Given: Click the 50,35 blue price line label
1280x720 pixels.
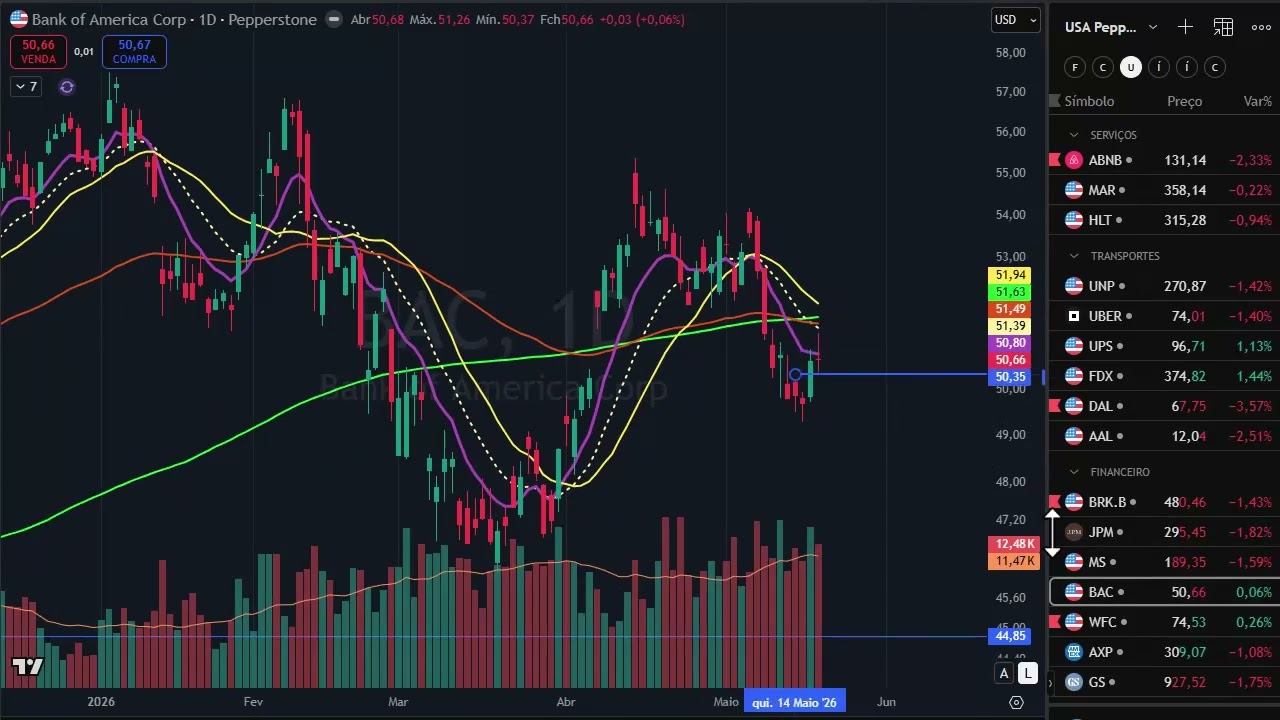Looking at the screenshot, I should (x=1009, y=377).
